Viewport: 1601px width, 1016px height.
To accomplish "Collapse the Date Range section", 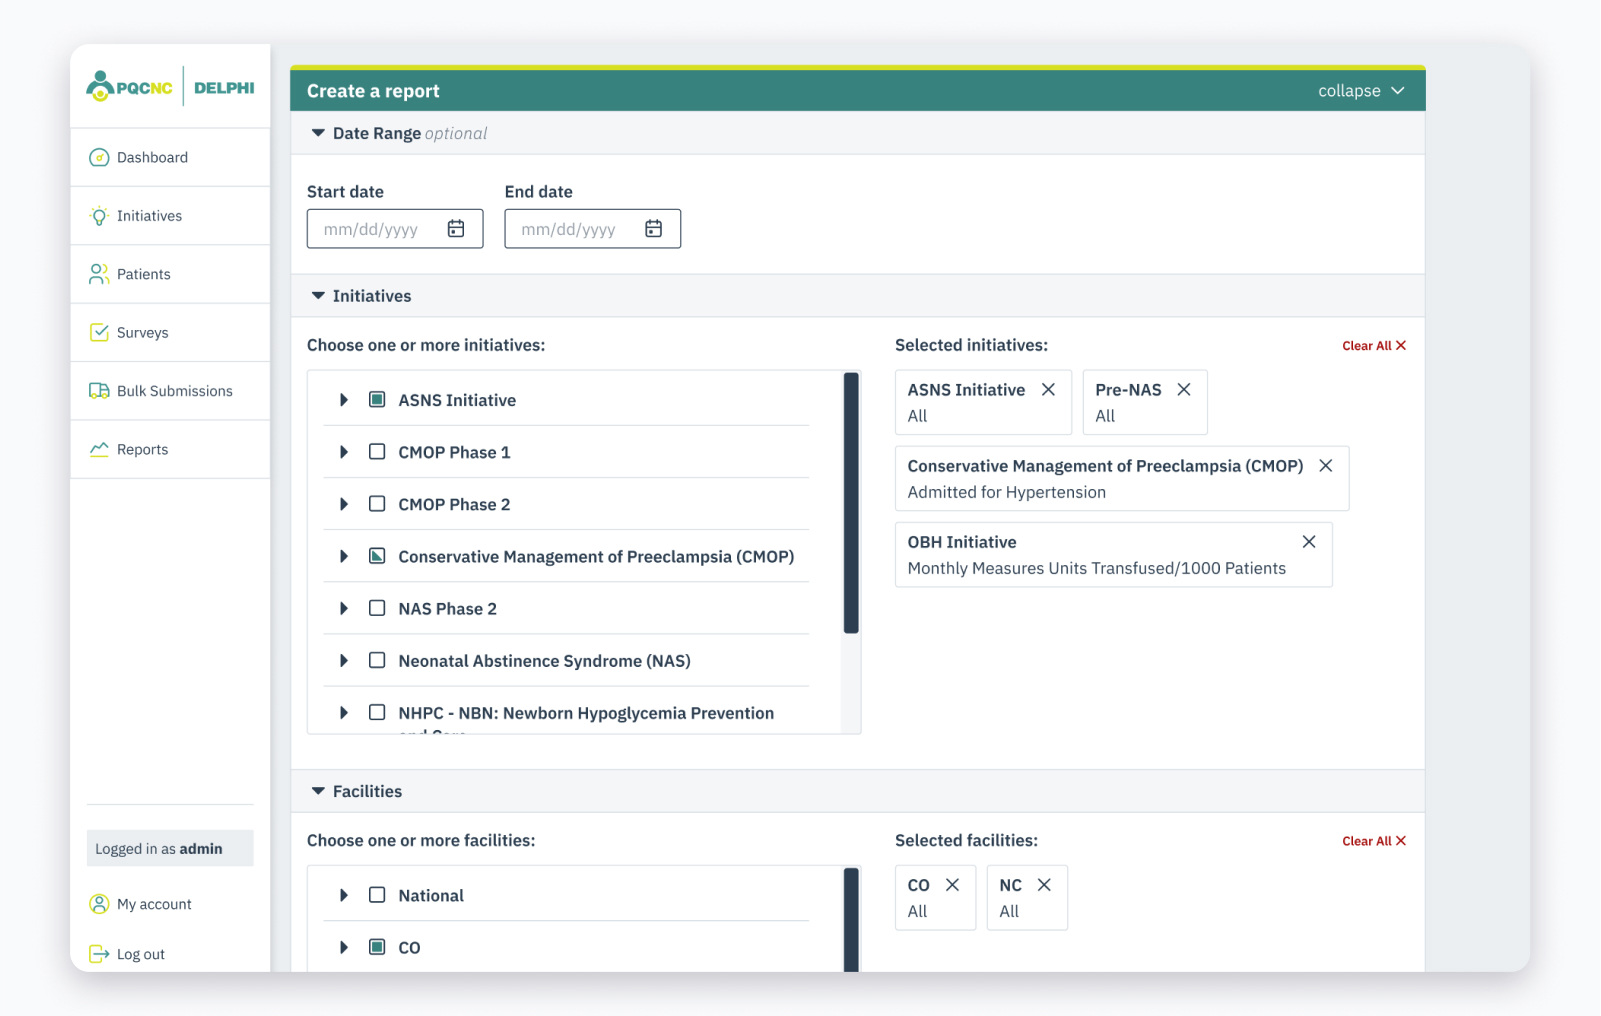I will tap(318, 133).
